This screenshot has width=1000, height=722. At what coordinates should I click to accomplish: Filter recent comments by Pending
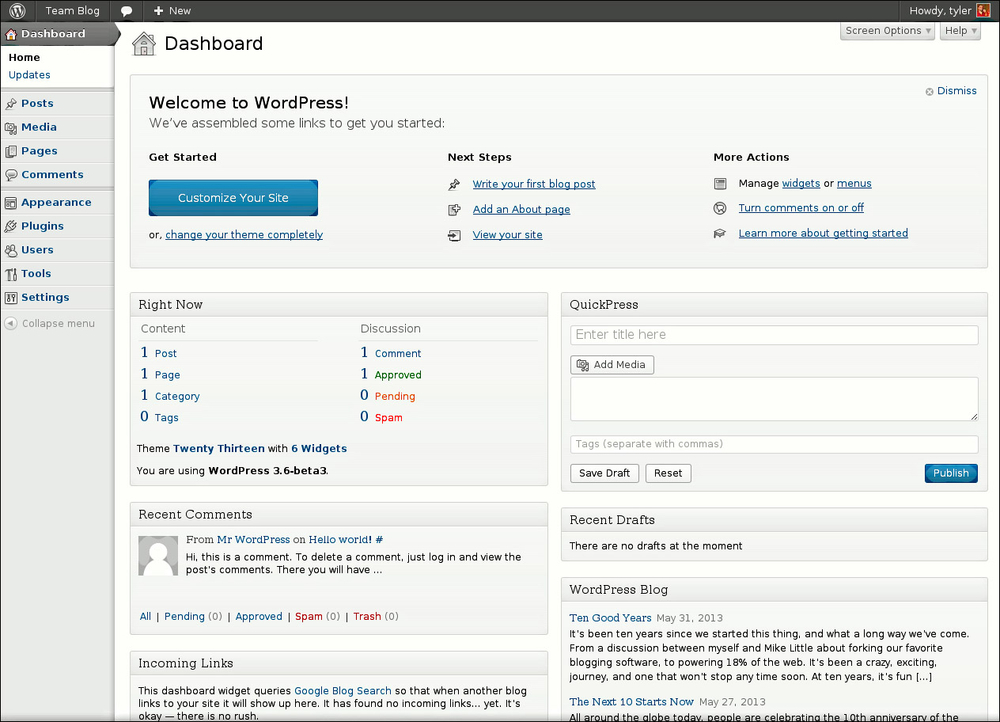pos(184,616)
